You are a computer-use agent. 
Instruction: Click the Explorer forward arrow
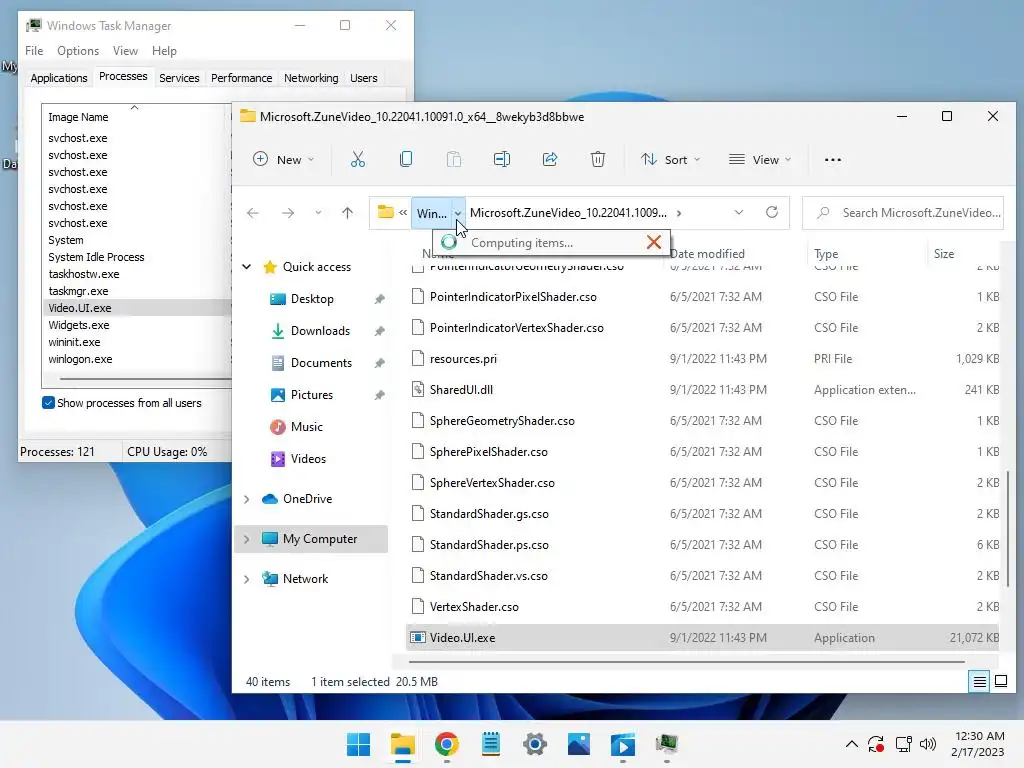(288, 213)
